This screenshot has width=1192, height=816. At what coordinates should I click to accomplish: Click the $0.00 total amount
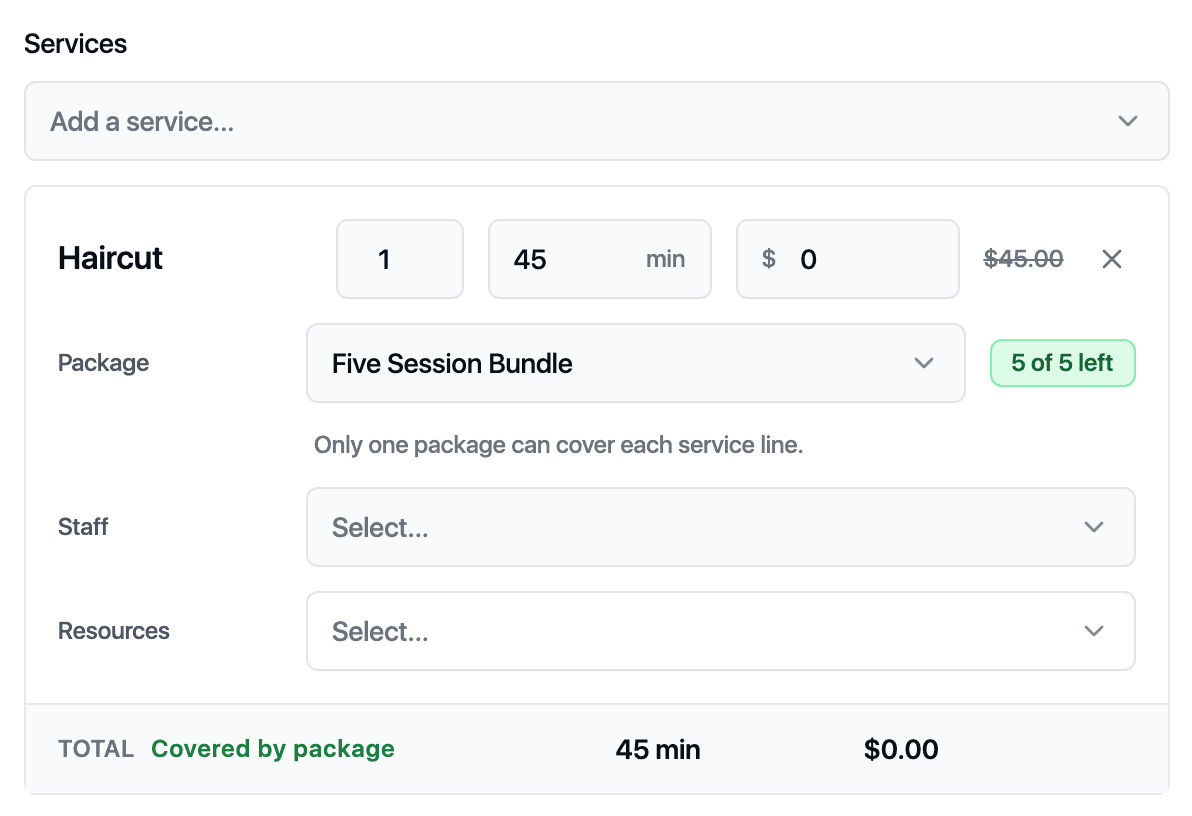pos(901,750)
